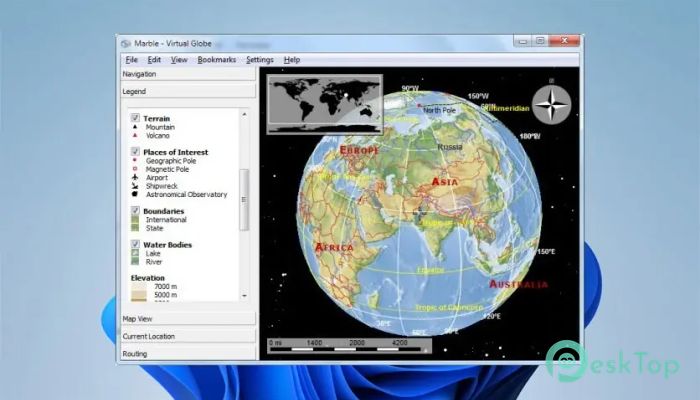Click the Elevation heading in legend

(148, 278)
